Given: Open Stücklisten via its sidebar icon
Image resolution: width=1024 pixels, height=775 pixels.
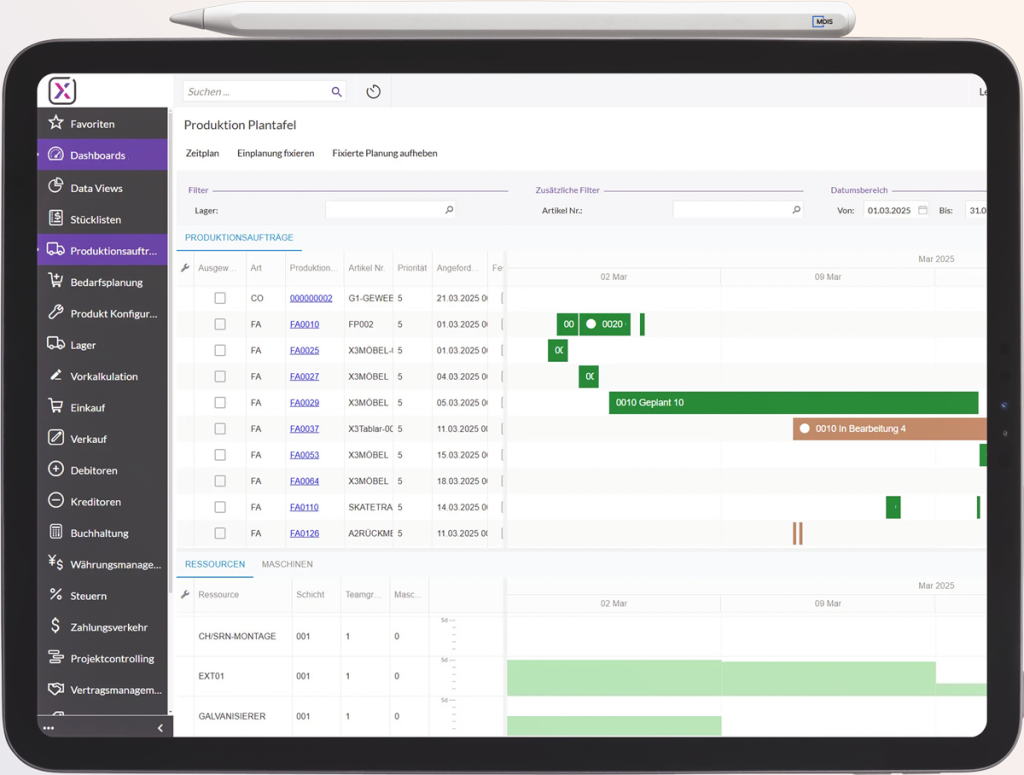Looking at the screenshot, I should pyautogui.click(x=56, y=218).
